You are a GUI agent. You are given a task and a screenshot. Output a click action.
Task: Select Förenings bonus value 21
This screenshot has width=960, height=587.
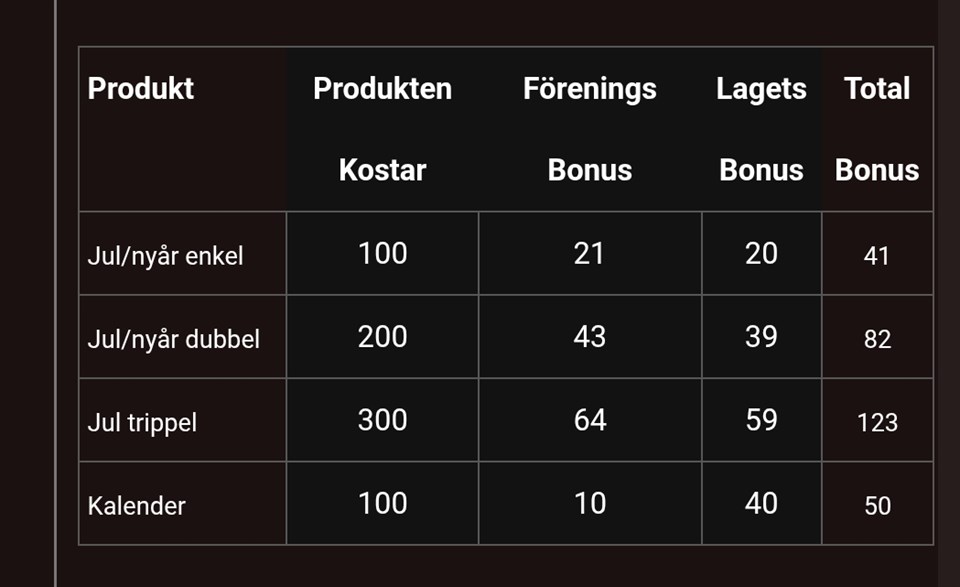pos(589,254)
